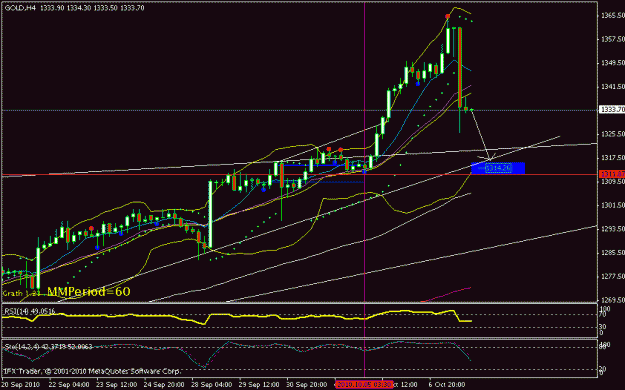Image resolution: width=625 pixels, height=390 pixels.
Task: Select the 1293.50 price axis label
Action: (x=613, y=229)
